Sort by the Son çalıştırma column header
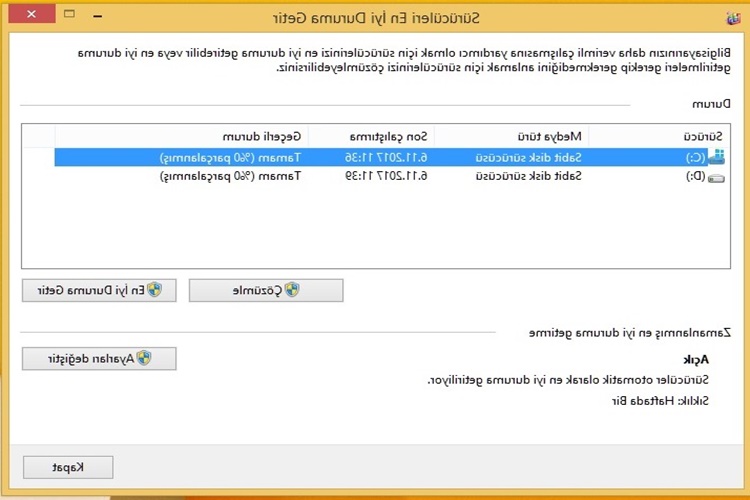 tap(371, 137)
